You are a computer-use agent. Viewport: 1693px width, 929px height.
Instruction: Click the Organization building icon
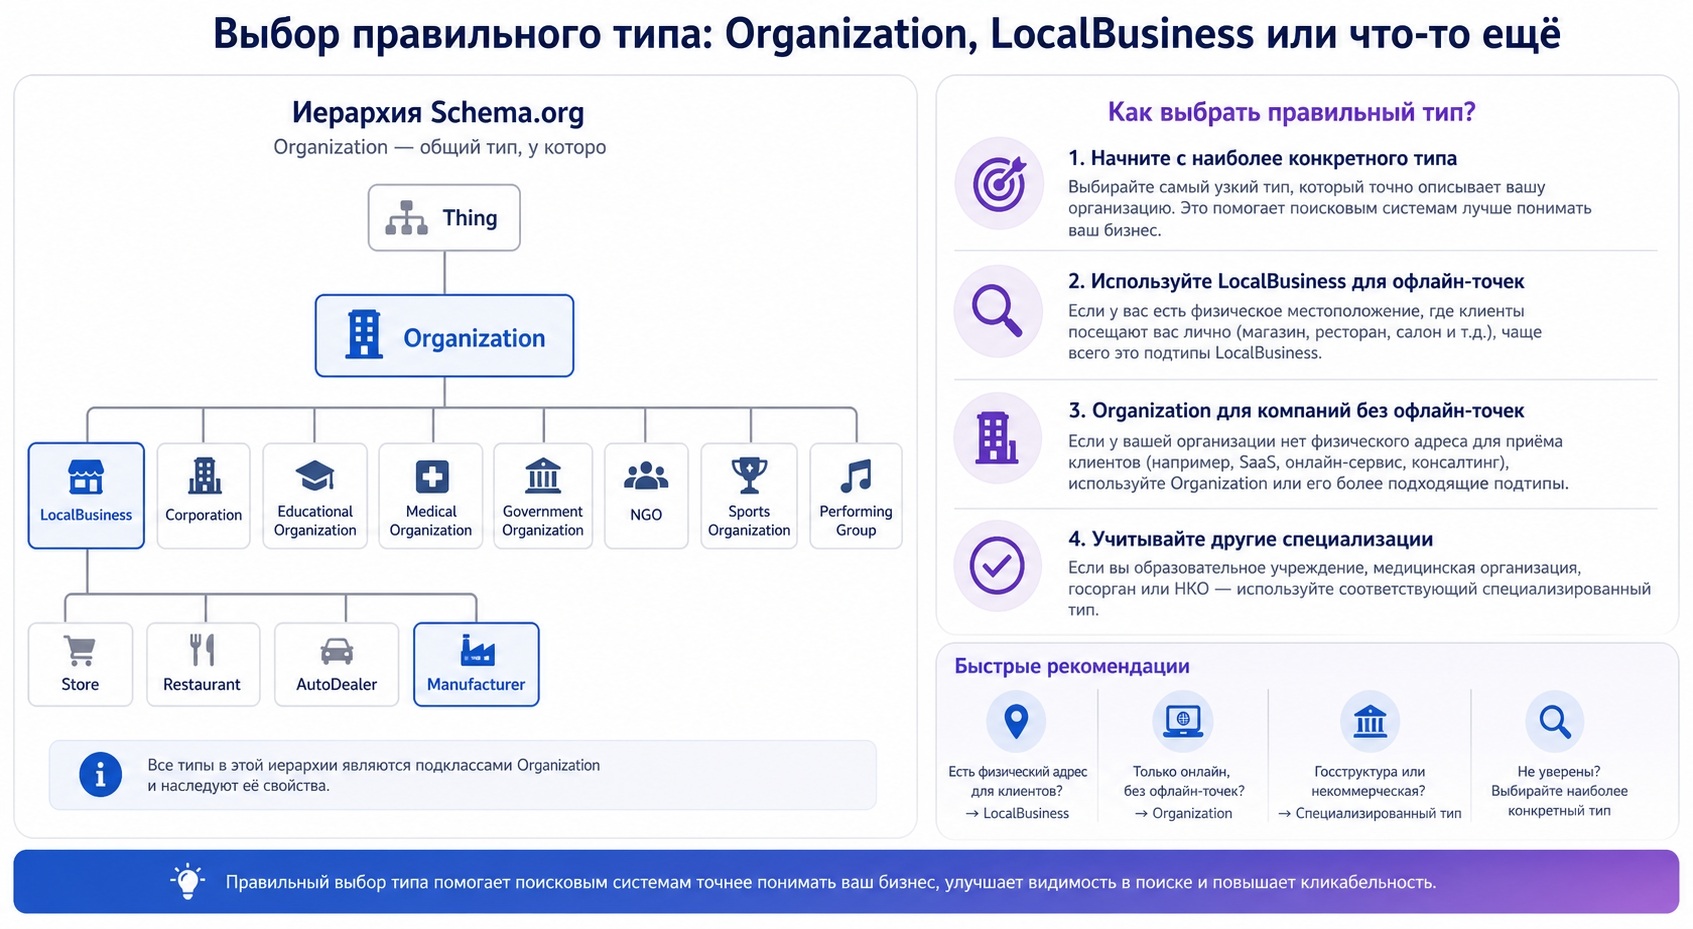point(364,334)
